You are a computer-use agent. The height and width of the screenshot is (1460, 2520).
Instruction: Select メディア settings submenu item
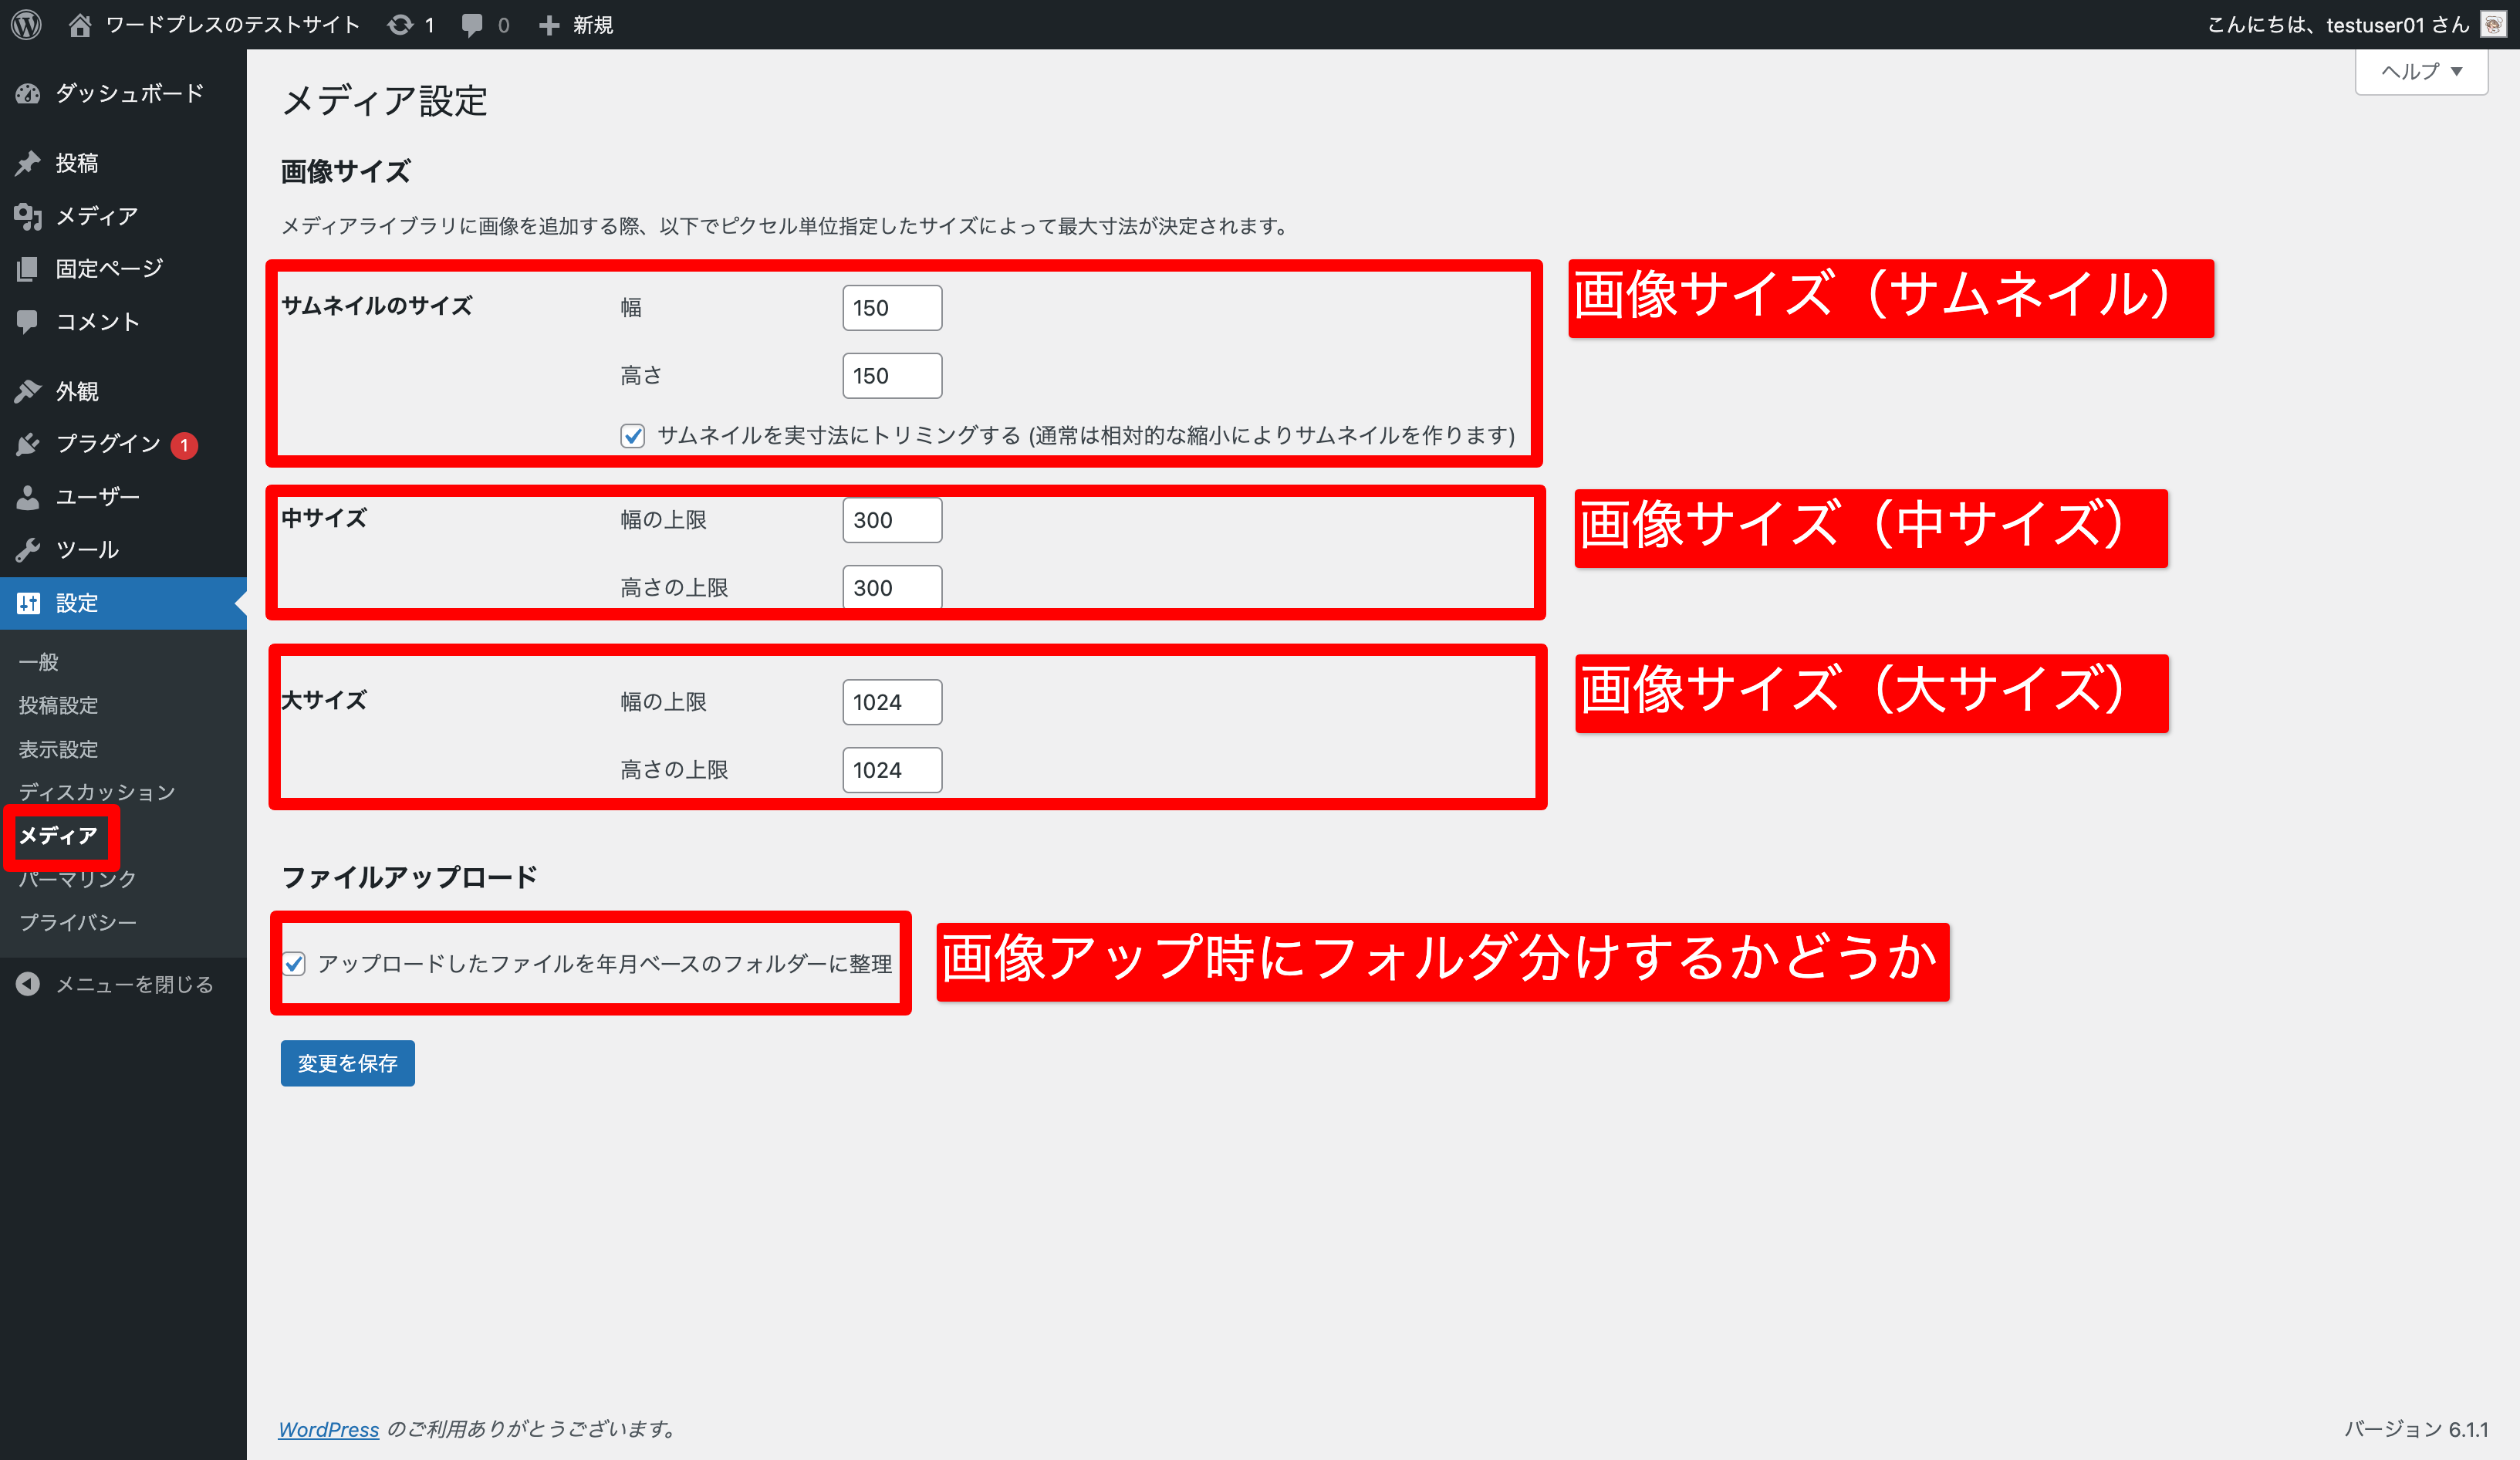tap(58, 836)
